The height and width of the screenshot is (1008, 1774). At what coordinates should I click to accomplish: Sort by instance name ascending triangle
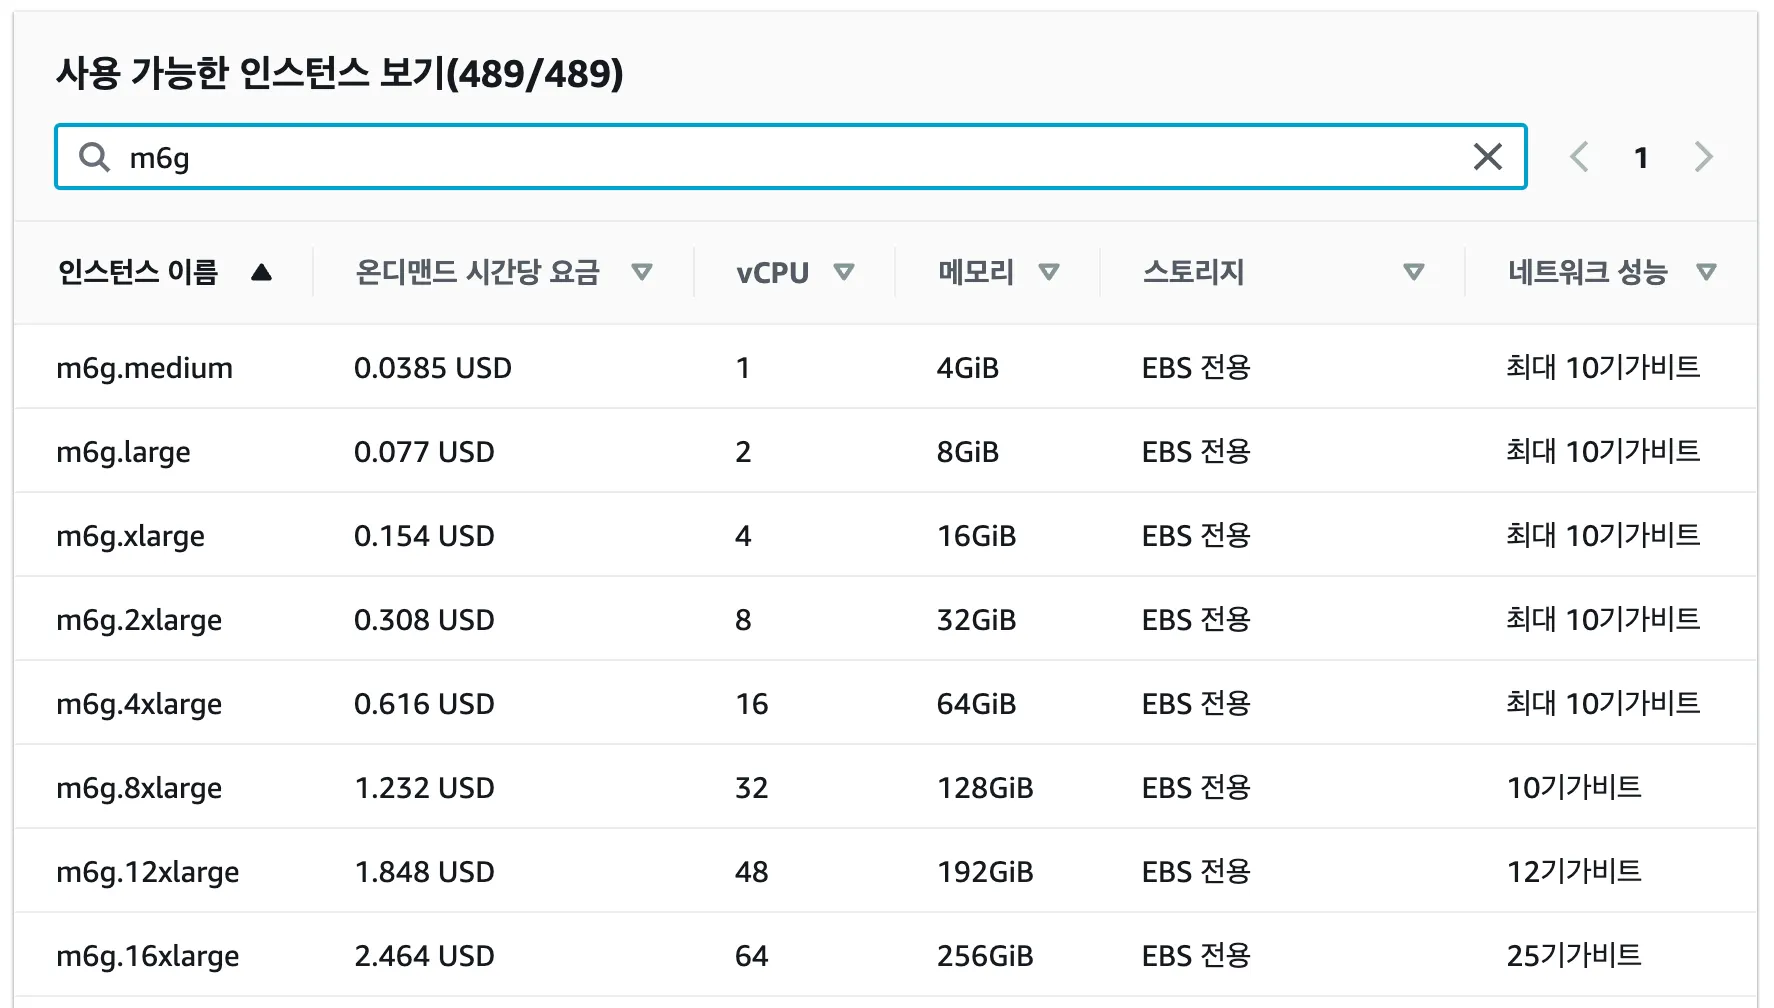click(261, 272)
